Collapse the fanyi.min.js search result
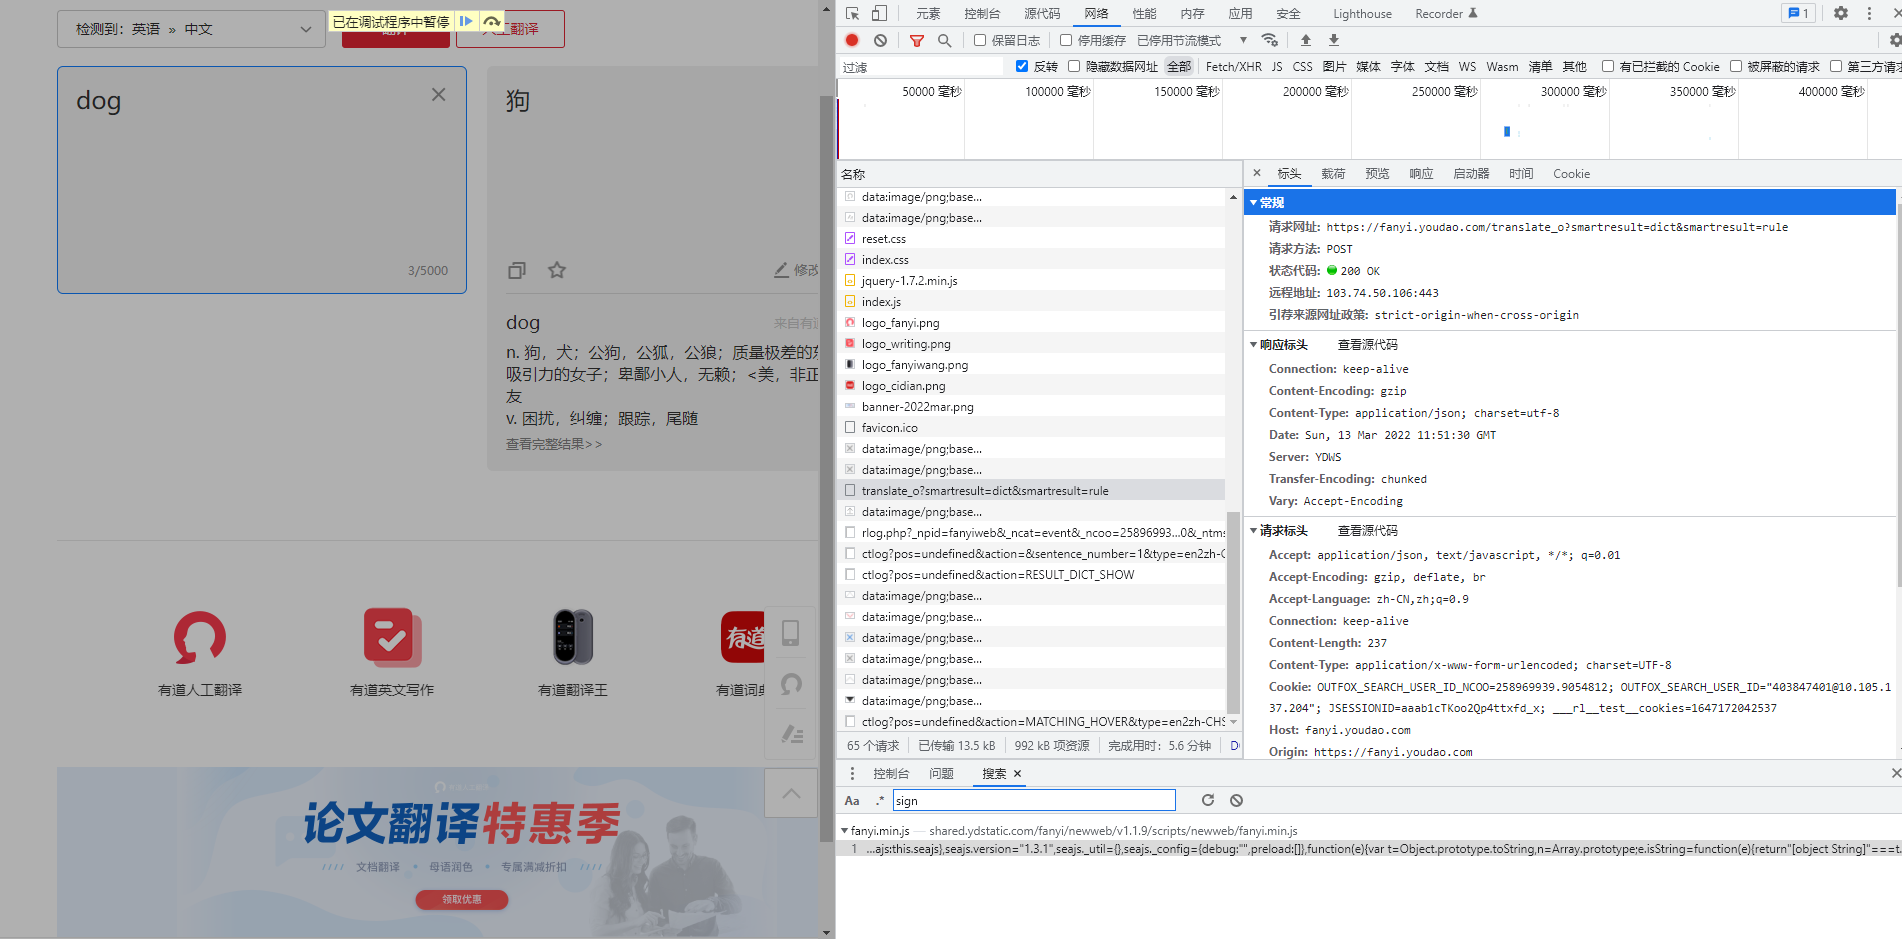The width and height of the screenshot is (1902, 939). point(845,830)
